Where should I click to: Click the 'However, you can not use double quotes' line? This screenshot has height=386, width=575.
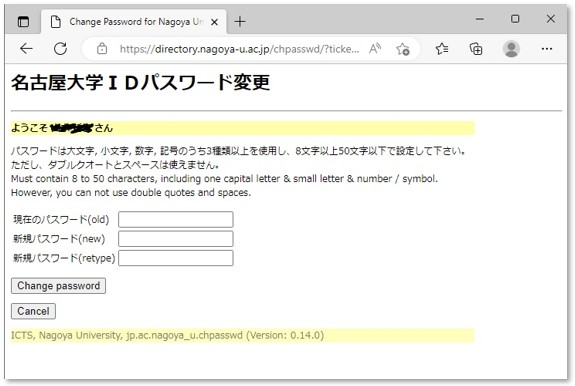pyautogui.click(x=131, y=192)
